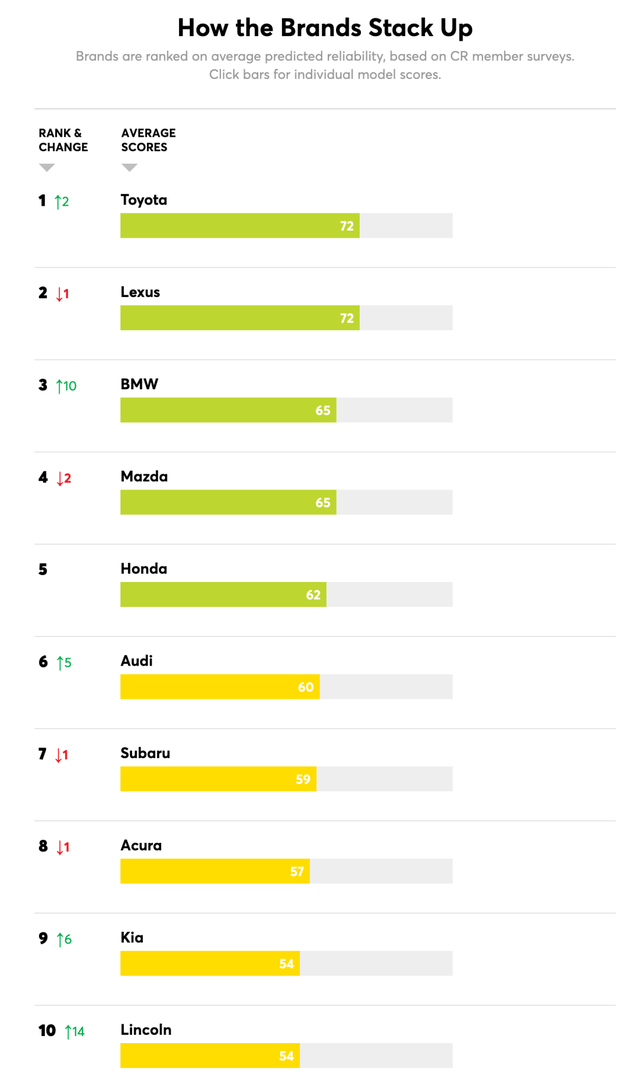The height and width of the screenshot is (1090, 640).
Task: Click Honda's bar with score 62
Action: pos(223,594)
